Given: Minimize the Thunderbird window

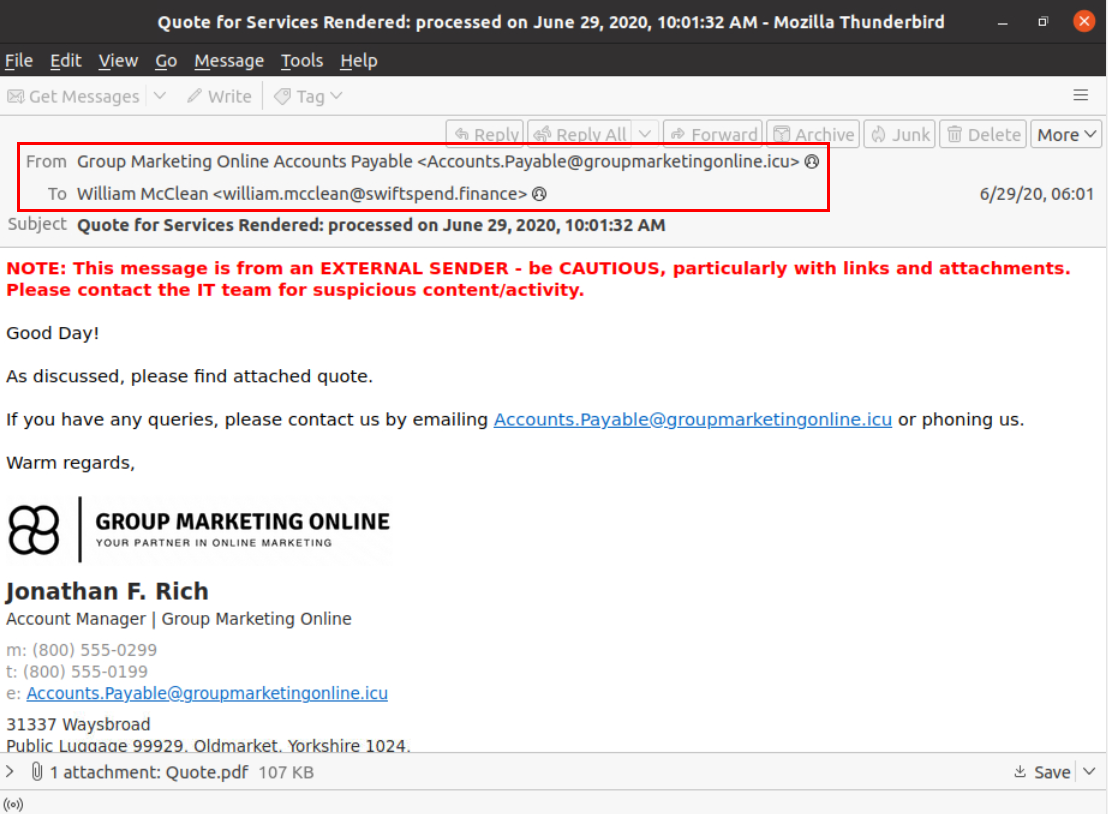Looking at the screenshot, I should [1002, 23].
